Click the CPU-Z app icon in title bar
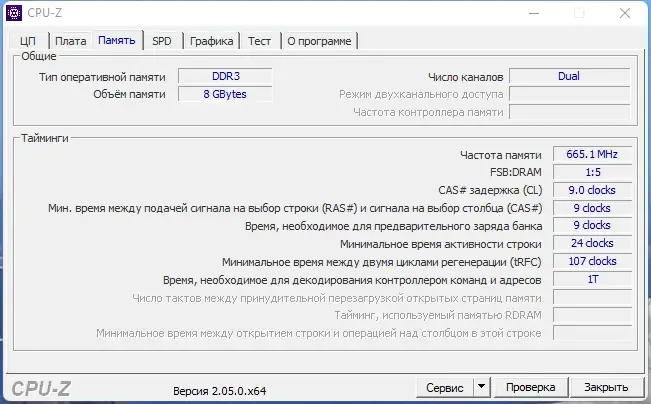 (14, 13)
